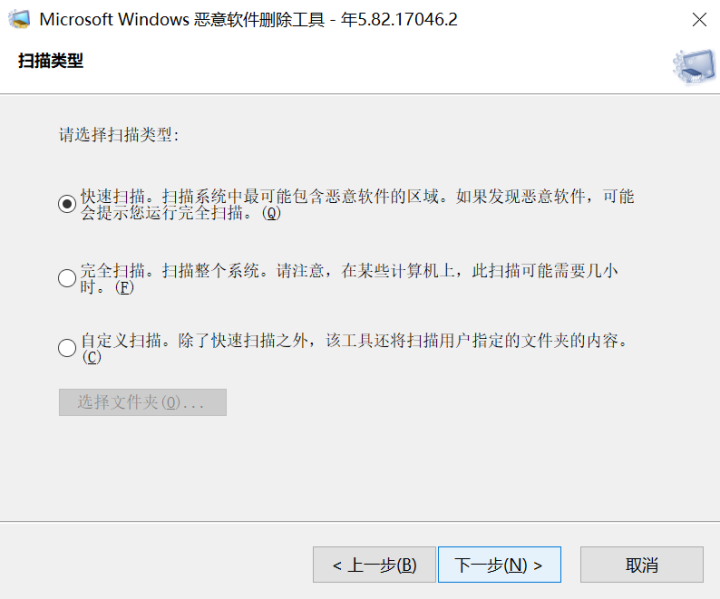Select the 自定义扫描 radio button

[67, 348]
